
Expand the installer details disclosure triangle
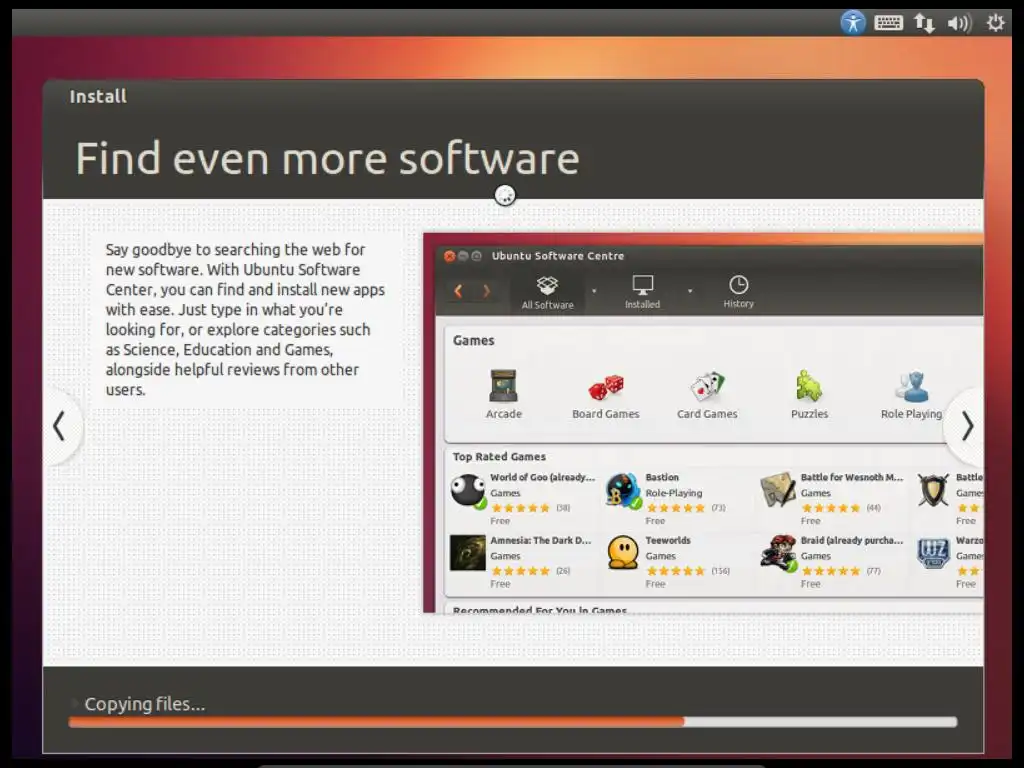coord(74,703)
